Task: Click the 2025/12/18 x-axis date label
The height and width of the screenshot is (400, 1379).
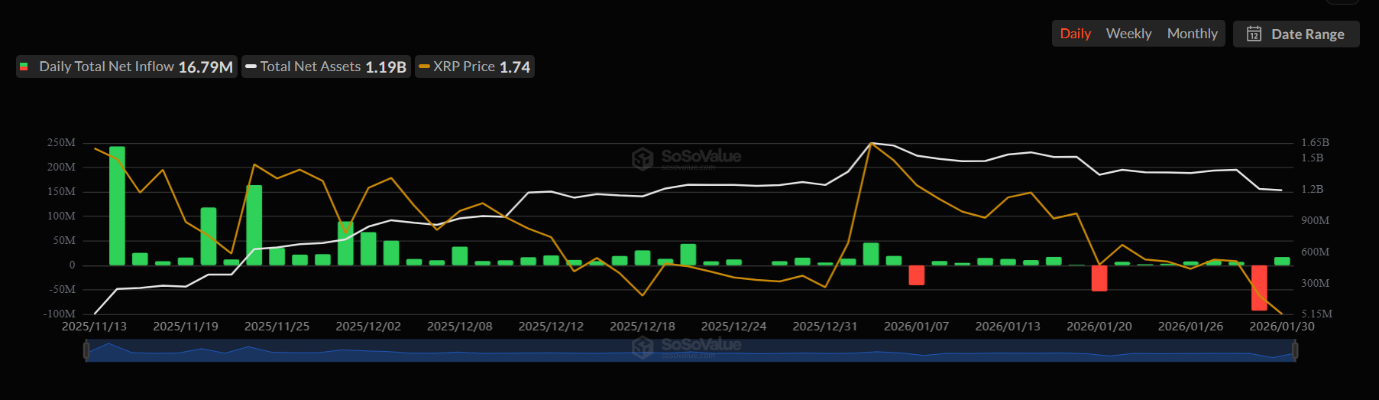Action: (642, 326)
